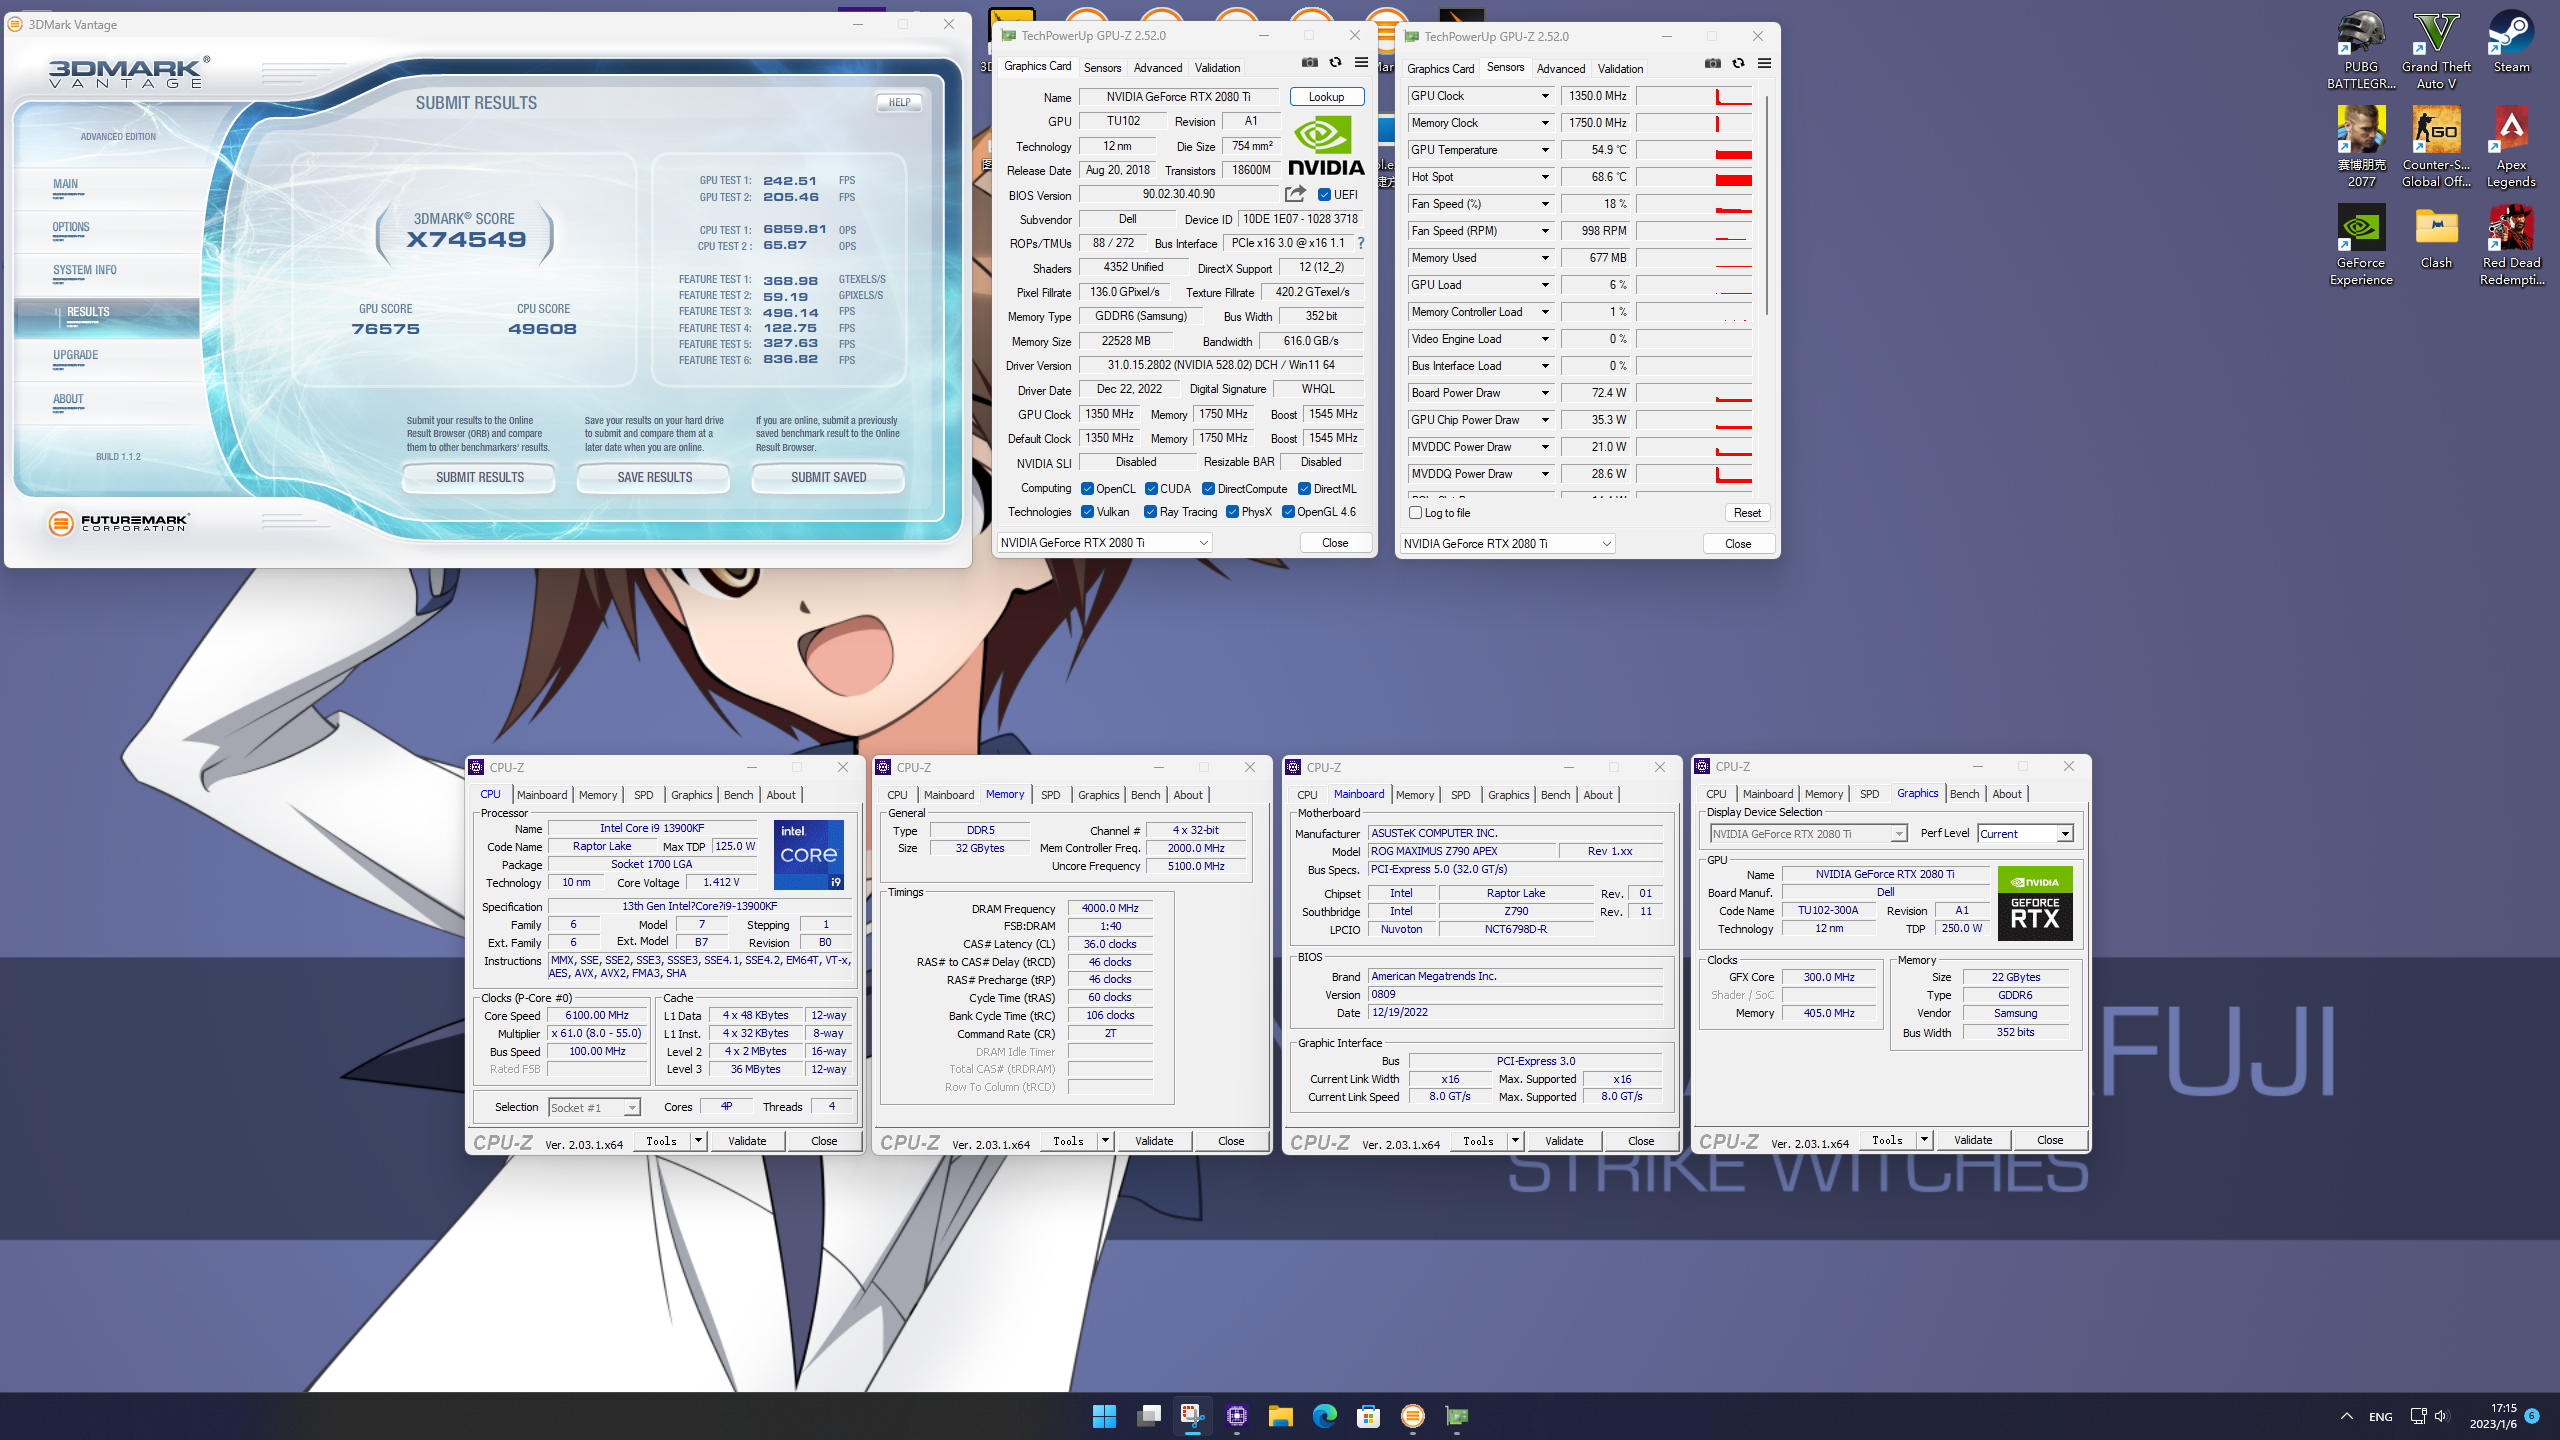This screenshot has height=1440, width=2560.
Task: Click Lookup button in GPU-Z
Action: (x=1326, y=97)
